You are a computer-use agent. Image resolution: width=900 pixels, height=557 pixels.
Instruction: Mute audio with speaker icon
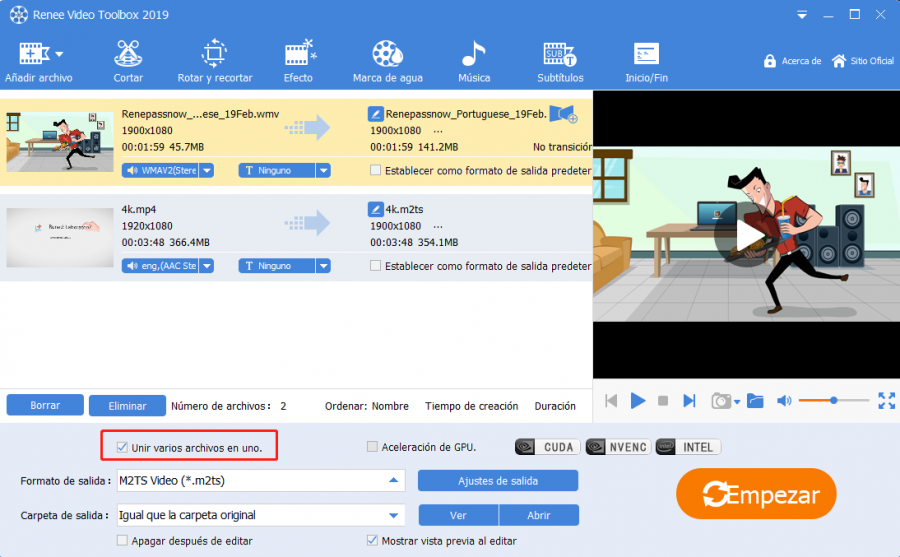click(x=783, y=400)
